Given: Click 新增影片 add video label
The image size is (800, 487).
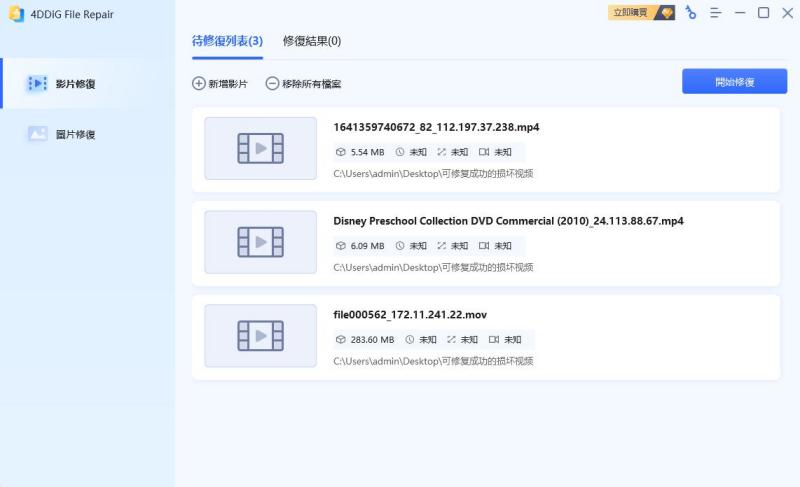Looking at the screenshot, I should pyautogui.click(x=228, y=84).
